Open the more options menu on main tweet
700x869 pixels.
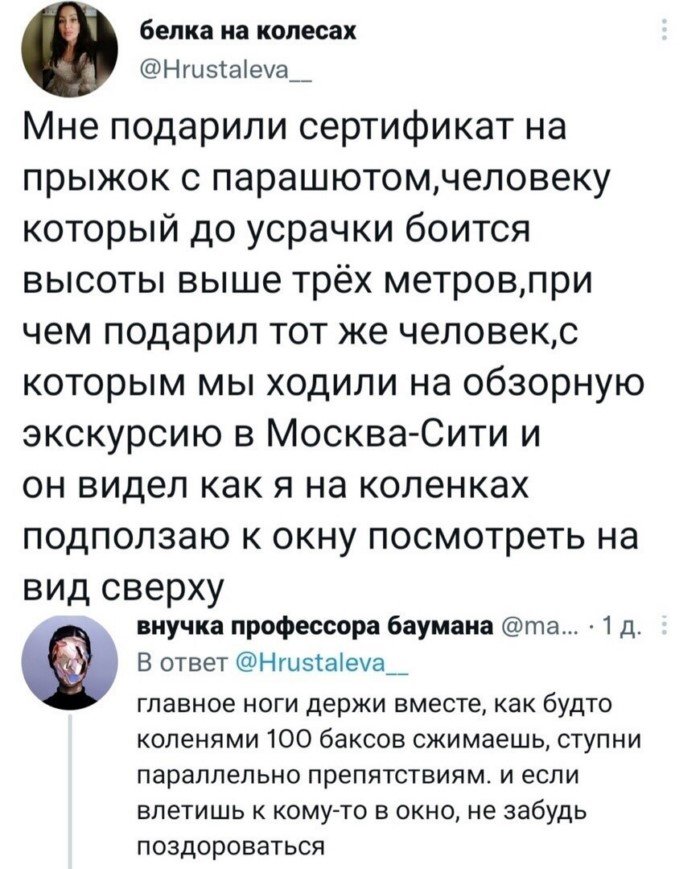click(663, 30)
